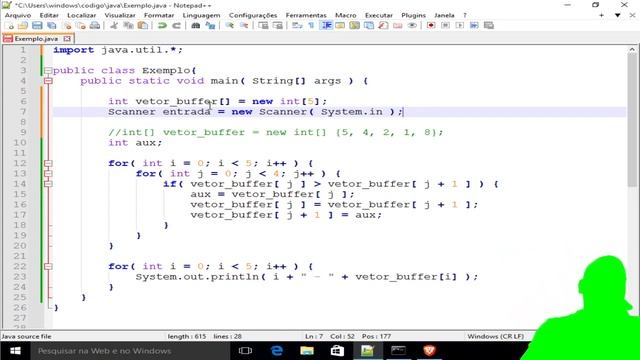Collapse the for loop on line 22
This screenshot has height=360, width=640.
click(48, 267)
